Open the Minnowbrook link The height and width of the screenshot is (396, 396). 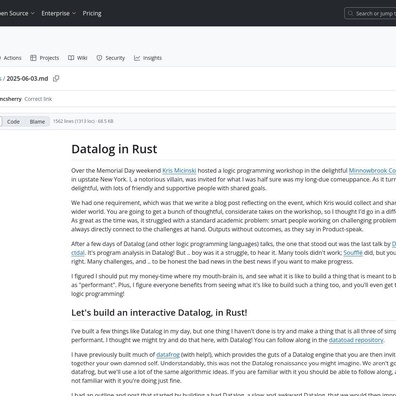tap(372, 171)
